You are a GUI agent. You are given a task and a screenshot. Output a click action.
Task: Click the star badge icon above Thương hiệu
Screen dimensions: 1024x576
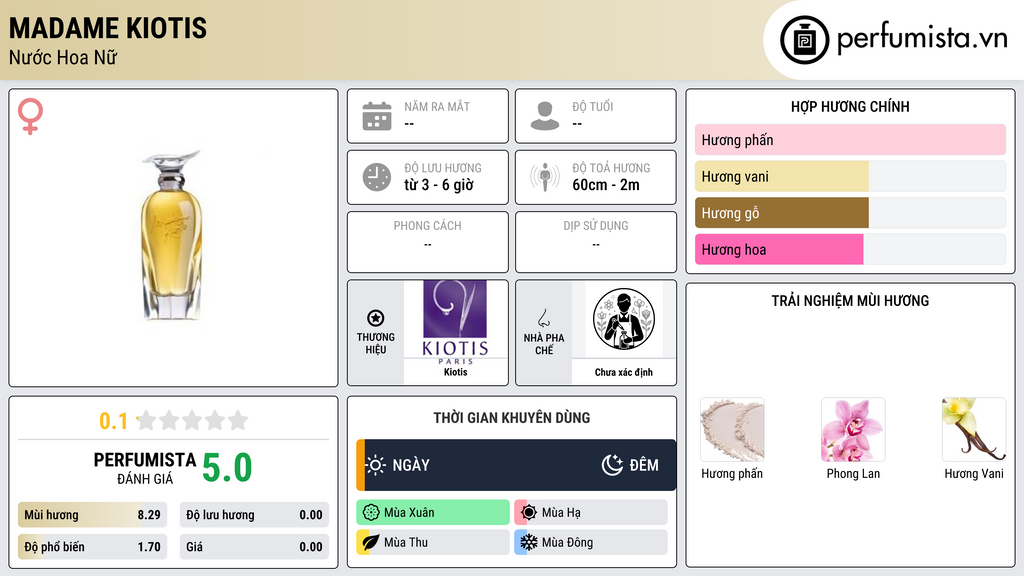(x=376, y=318)
